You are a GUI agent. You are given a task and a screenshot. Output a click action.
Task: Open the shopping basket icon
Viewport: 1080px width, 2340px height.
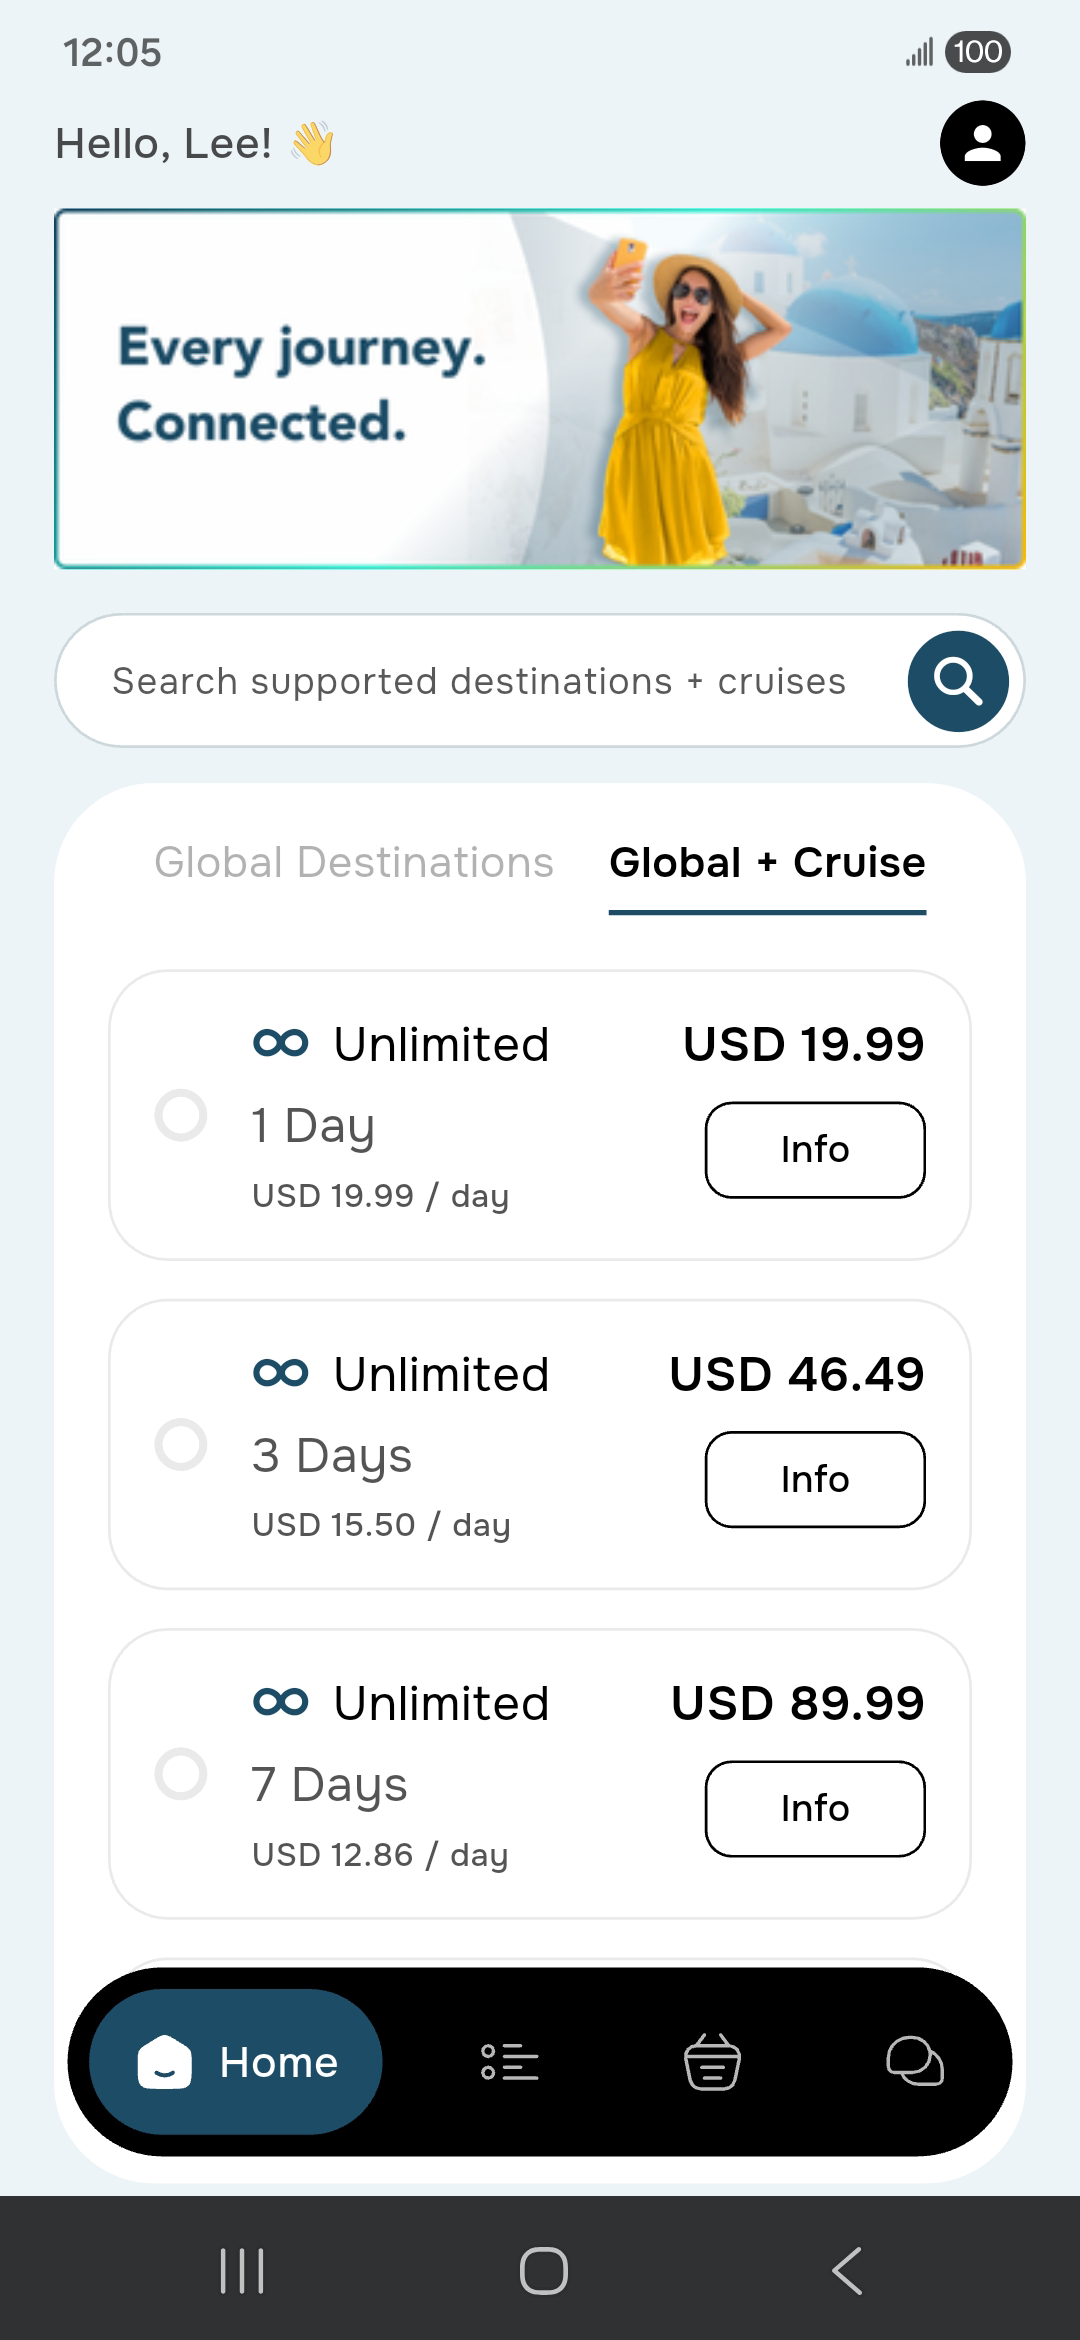point(712,2062)
